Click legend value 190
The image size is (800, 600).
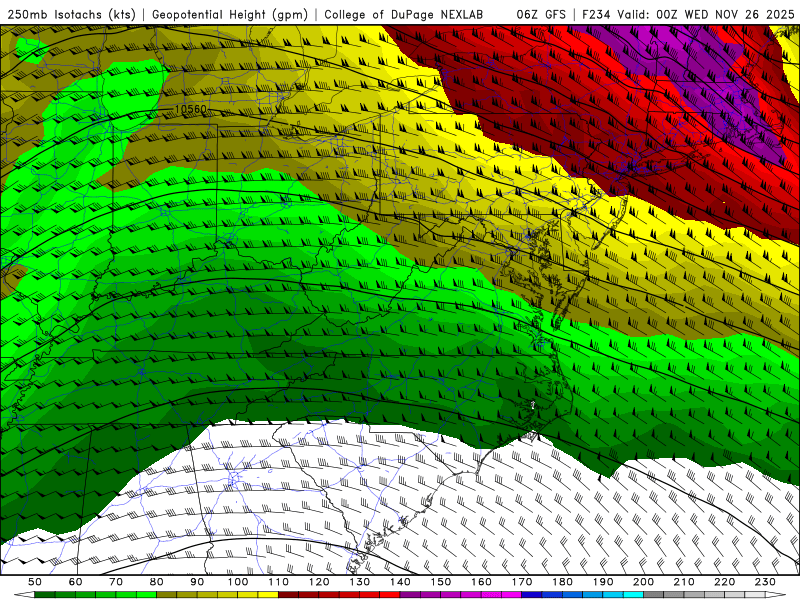coord(603,582)
